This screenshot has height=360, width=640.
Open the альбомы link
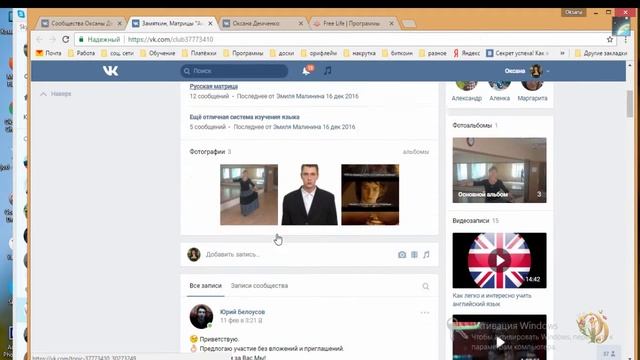416,152
